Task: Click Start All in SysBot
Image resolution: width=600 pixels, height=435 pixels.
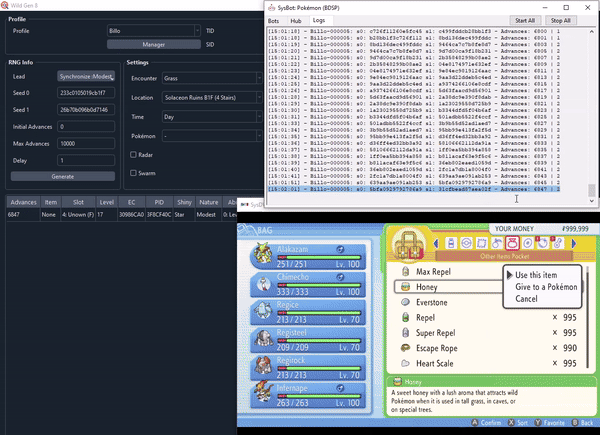Action: click(x=525, y=20)
